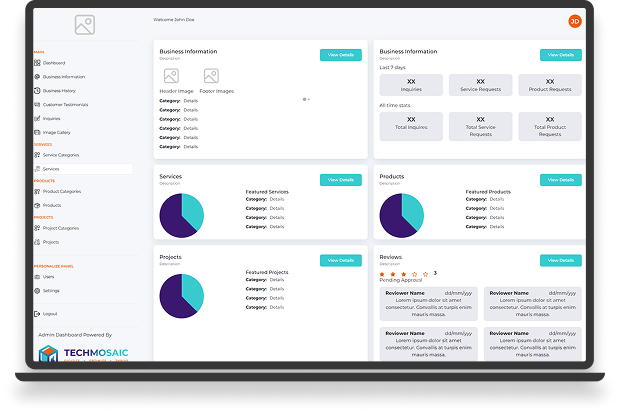Image resolution: width=620 pixels, height=412 pixels.
Task: Click the Project Categories sidebar icon
Action: point(37,228)
